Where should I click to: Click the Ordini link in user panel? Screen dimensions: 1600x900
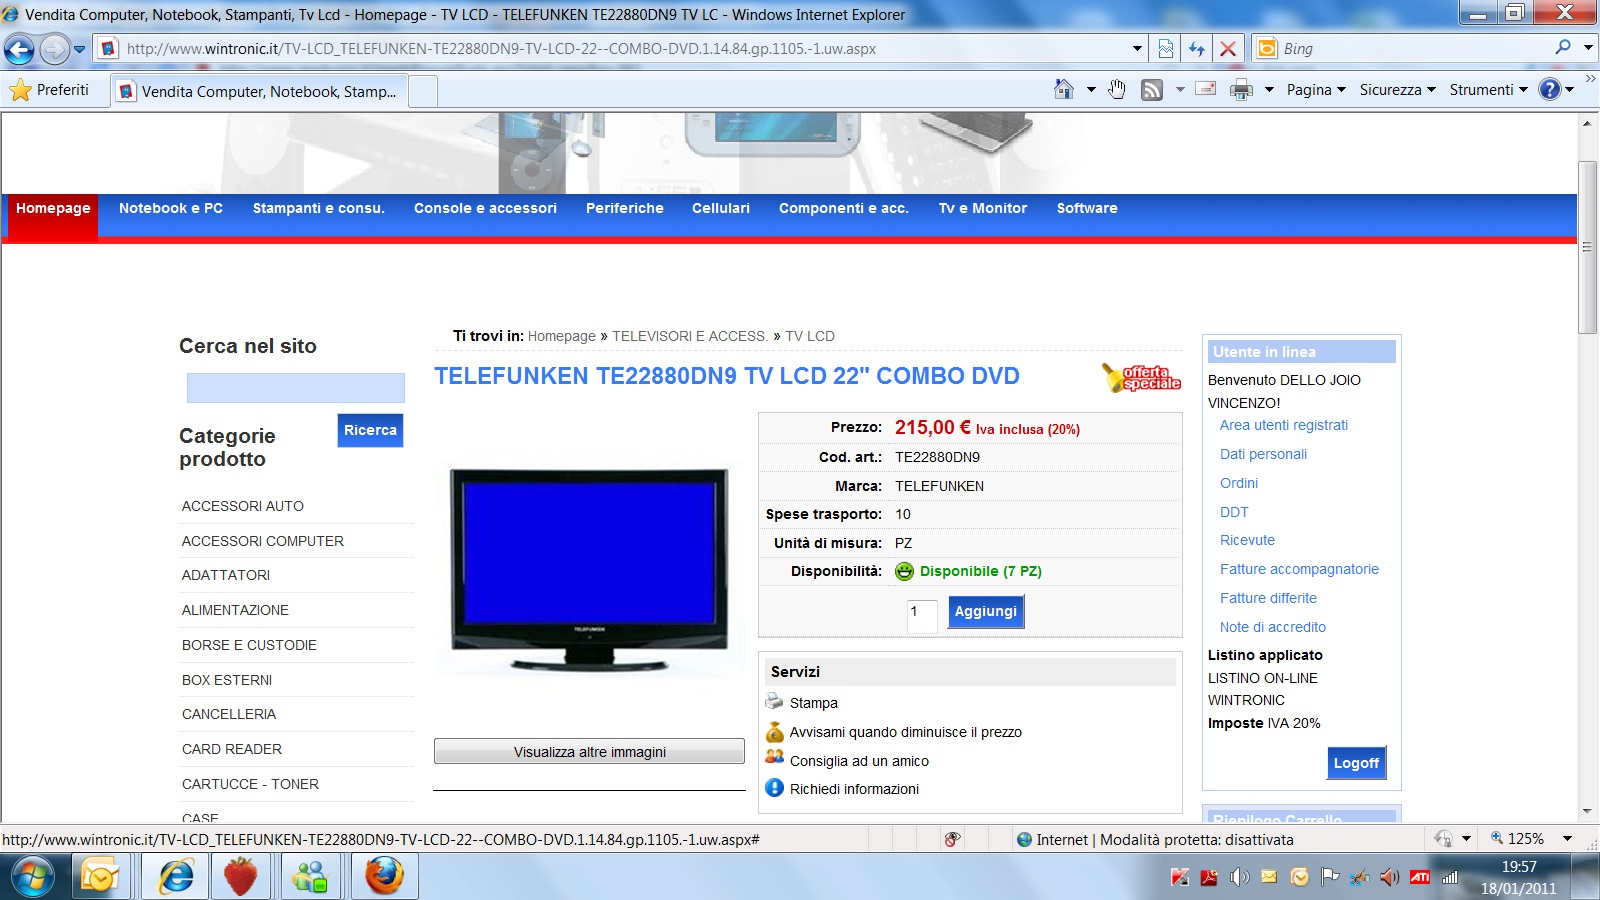[1239, 483]
